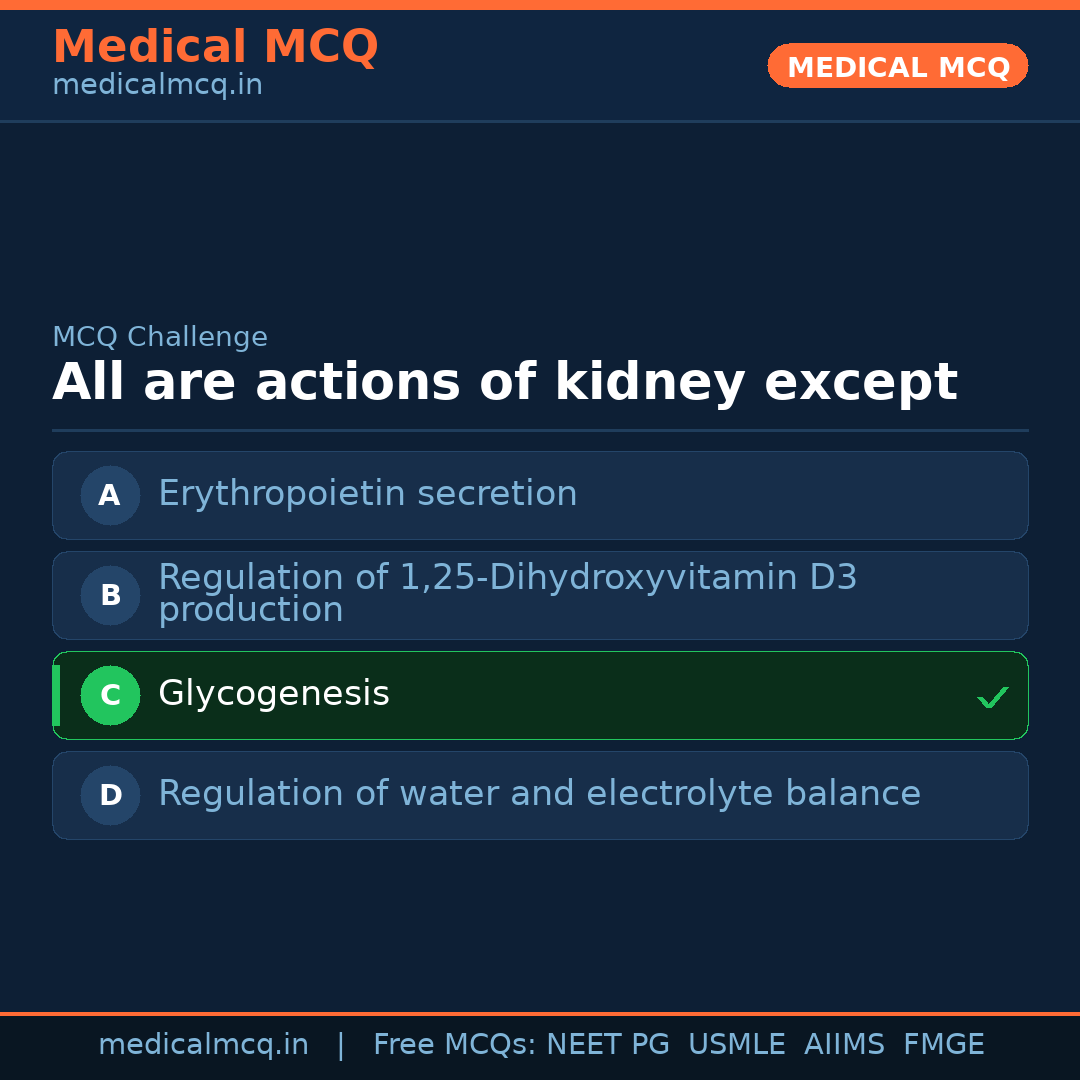Select the Erythropoietin secretion option

[367, 494]
